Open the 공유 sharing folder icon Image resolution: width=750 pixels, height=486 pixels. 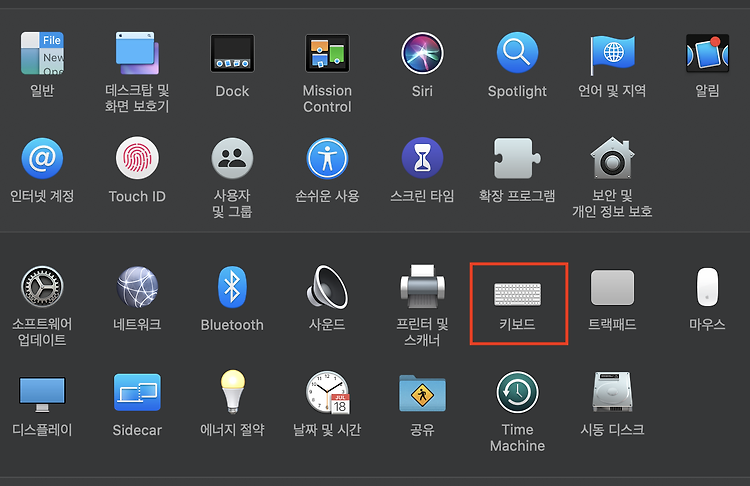click(x=422, y=393)
